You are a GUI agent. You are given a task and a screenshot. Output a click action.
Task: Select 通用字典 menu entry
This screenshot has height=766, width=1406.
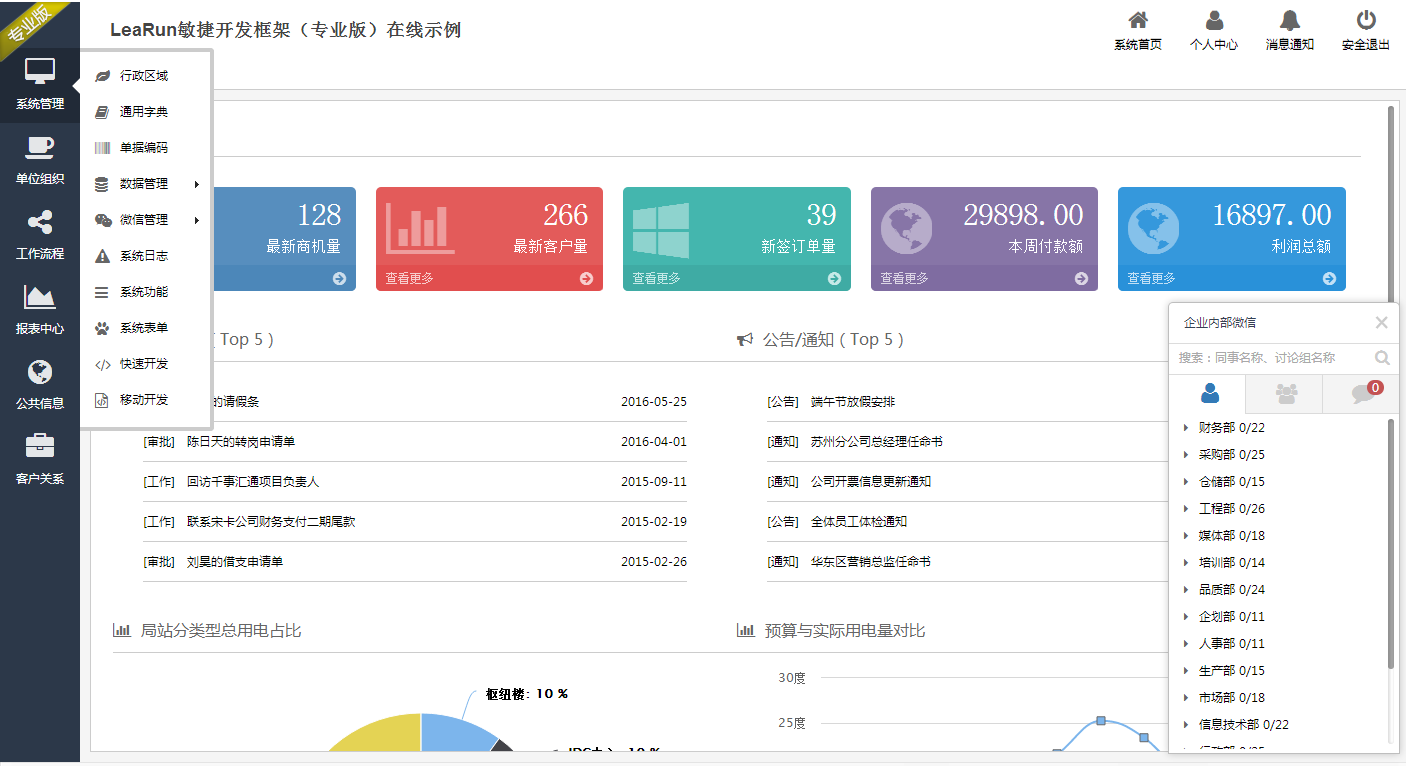pyautogui.click(x=146, y=112)
